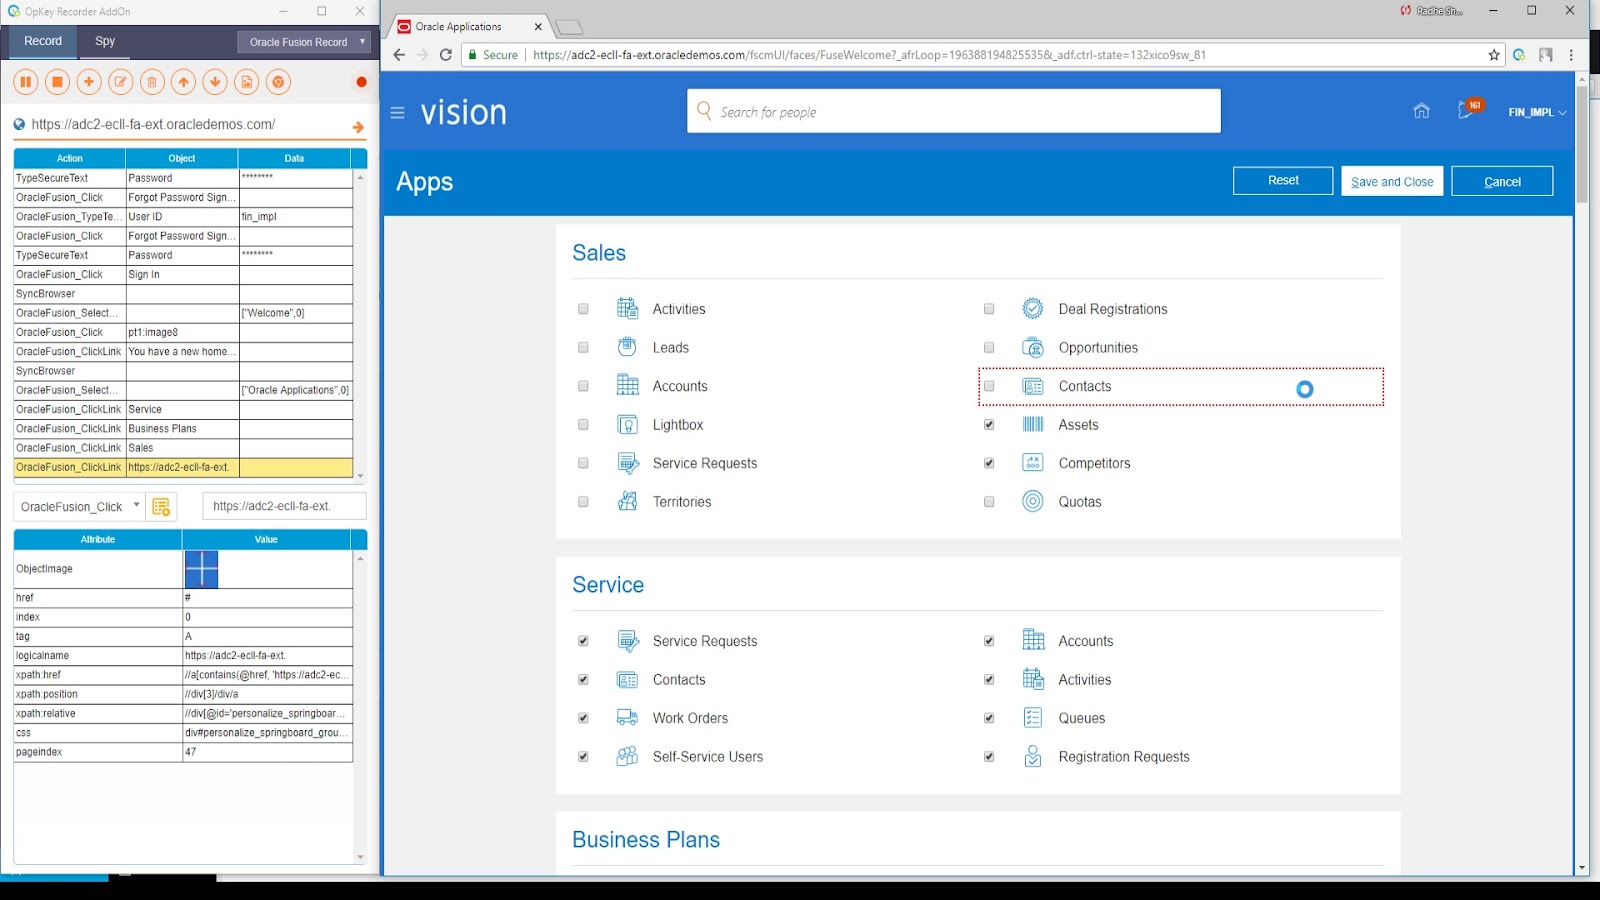Switch to the Record tab

43,41
